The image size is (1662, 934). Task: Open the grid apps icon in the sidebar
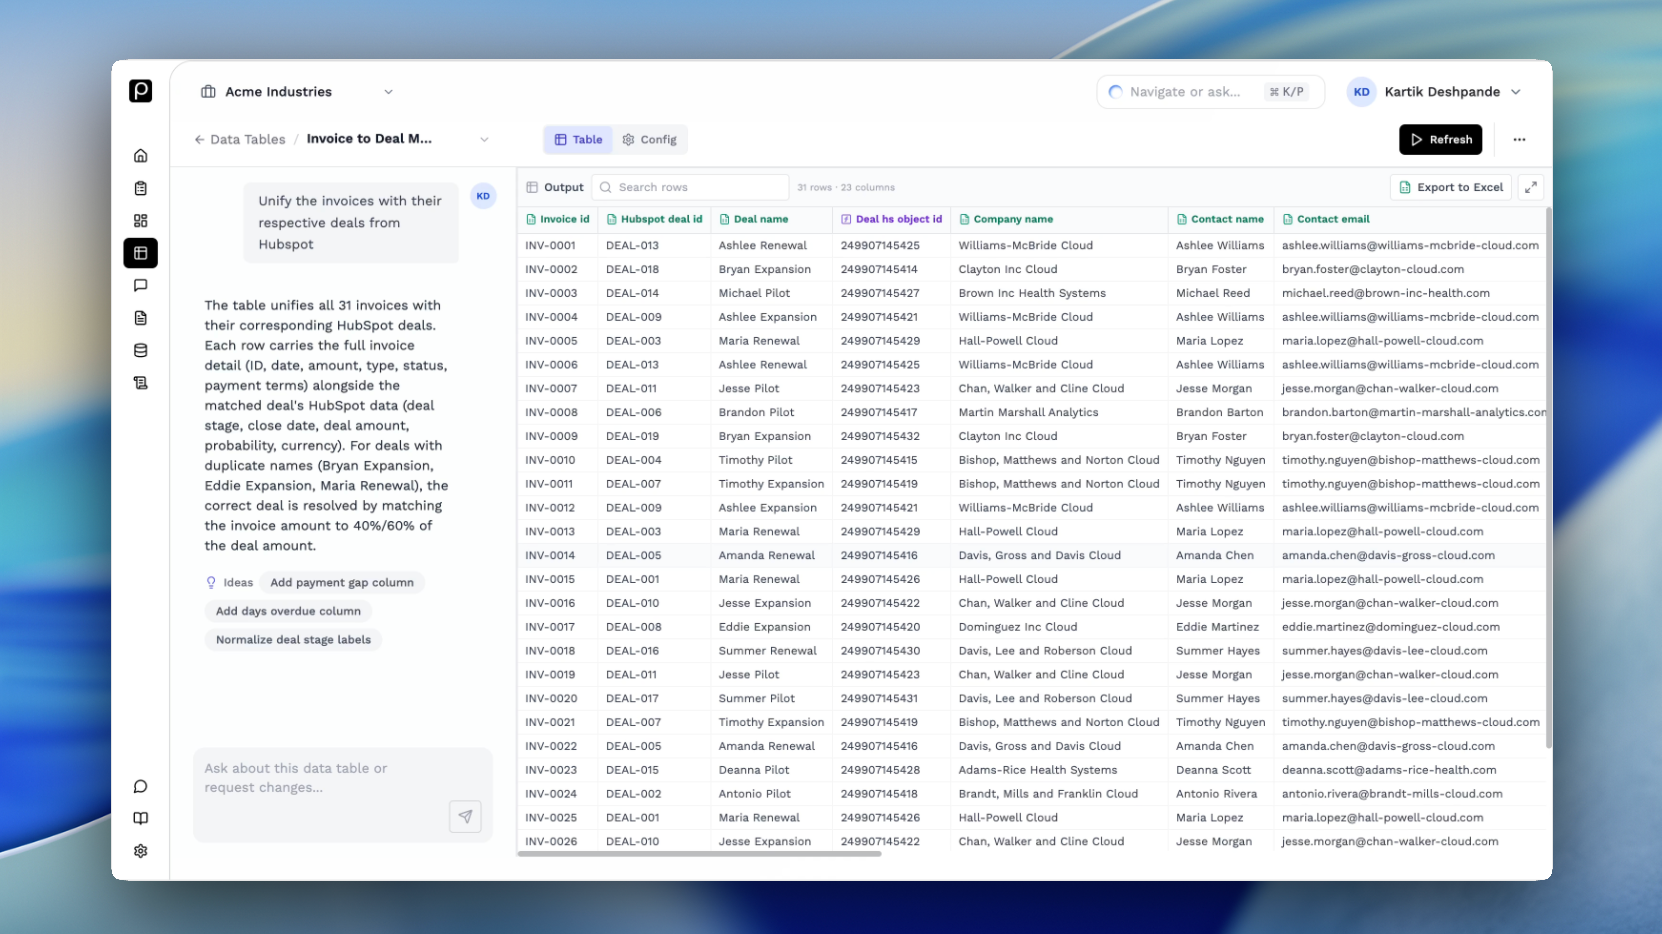tap(141, 221)
